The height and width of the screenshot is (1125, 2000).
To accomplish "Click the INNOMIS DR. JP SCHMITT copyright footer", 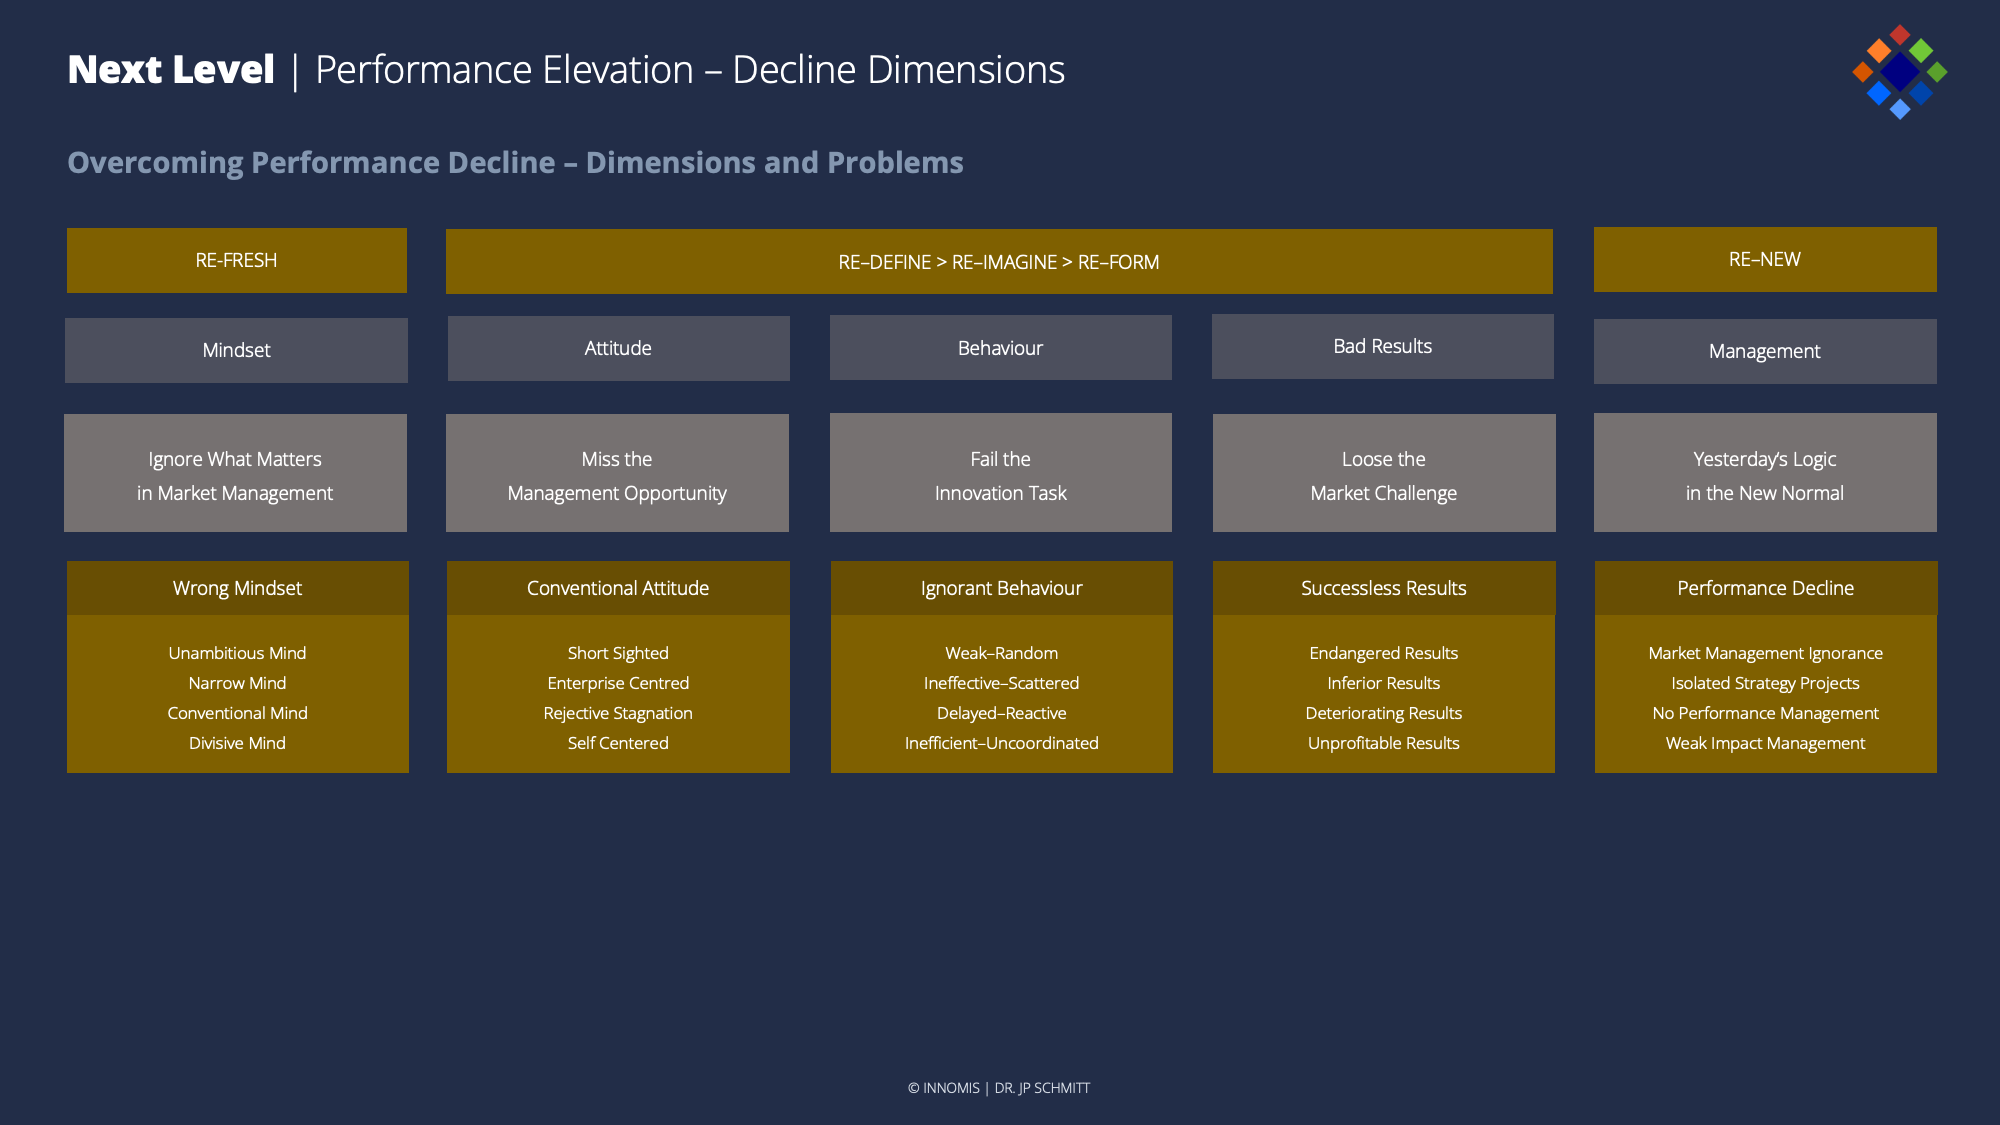I will 998,1088.
